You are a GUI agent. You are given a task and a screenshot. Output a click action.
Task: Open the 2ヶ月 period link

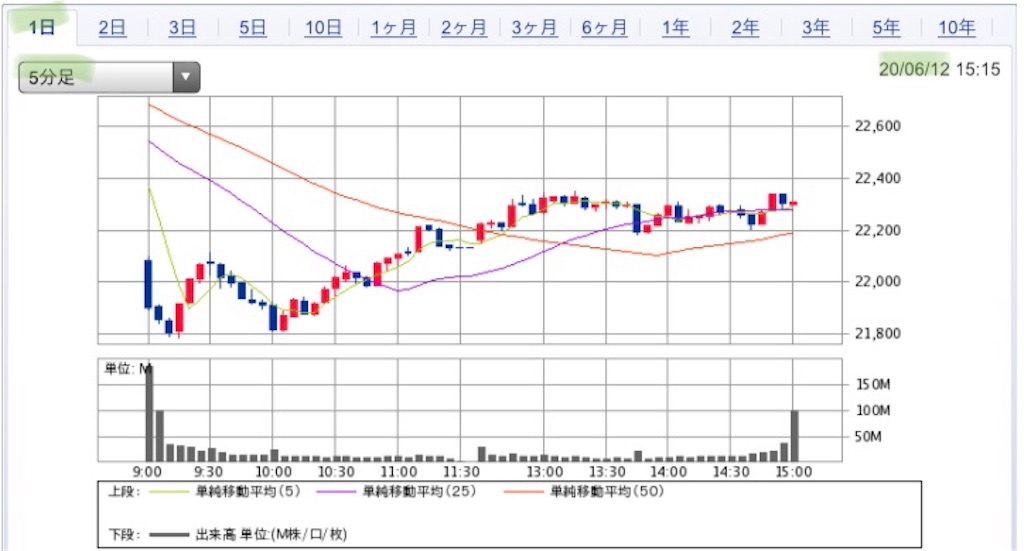(x=464, y=27)
